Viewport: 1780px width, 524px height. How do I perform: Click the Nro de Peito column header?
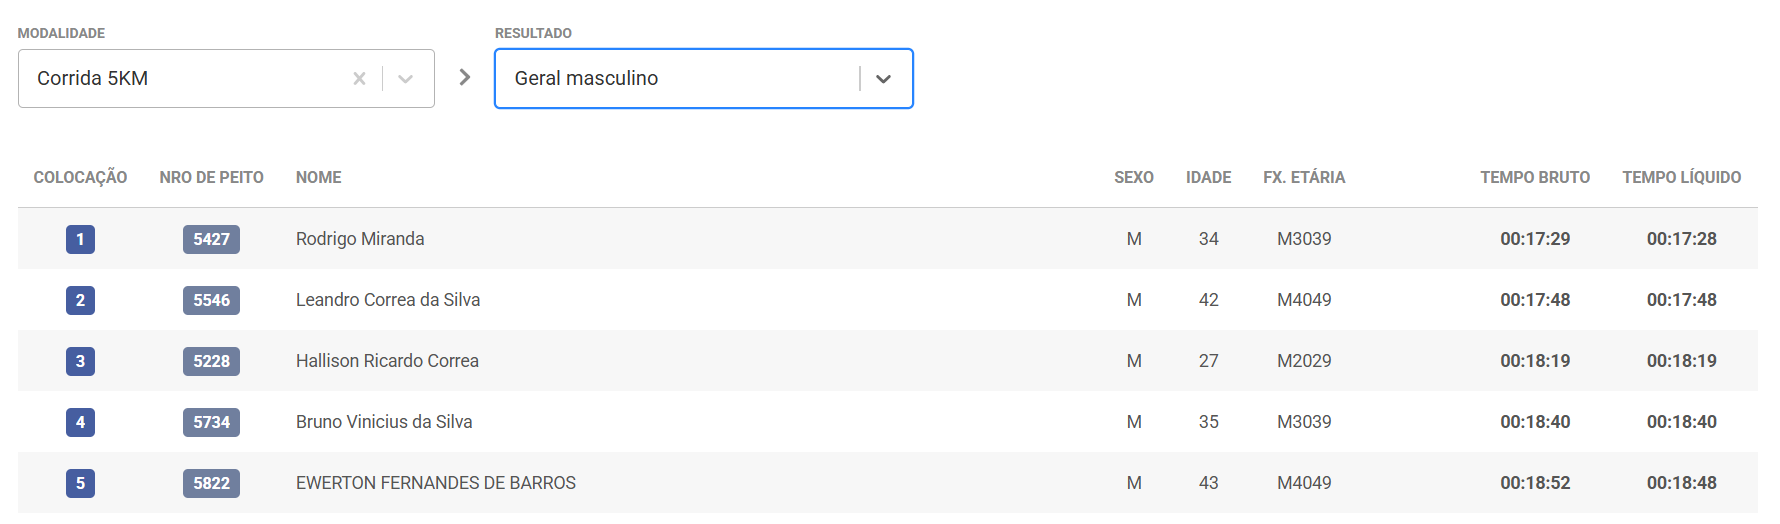coord(211,177)
